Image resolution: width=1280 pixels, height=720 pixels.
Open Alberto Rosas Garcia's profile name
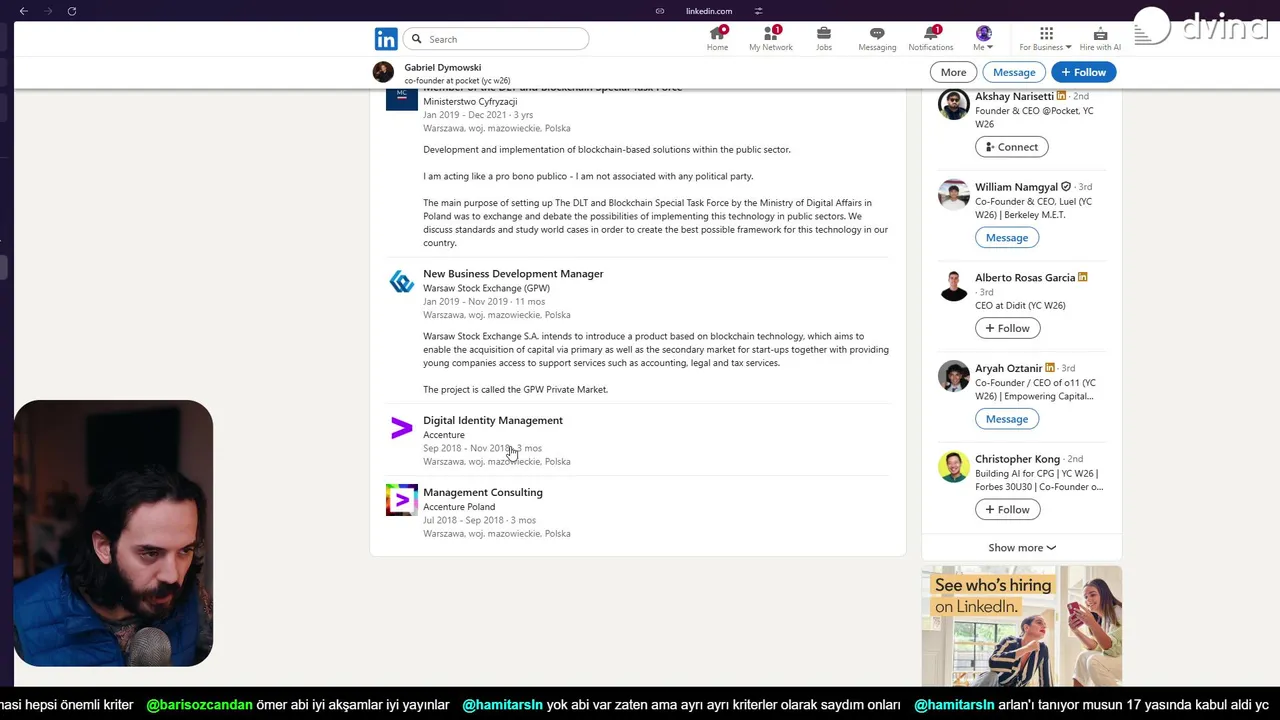click(x=1025, y=277)
